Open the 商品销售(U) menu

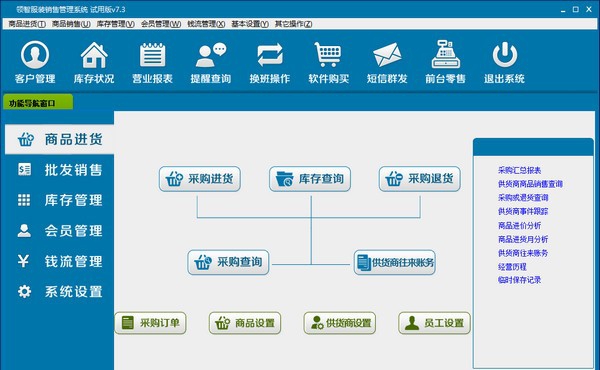(x=71, y=24)
